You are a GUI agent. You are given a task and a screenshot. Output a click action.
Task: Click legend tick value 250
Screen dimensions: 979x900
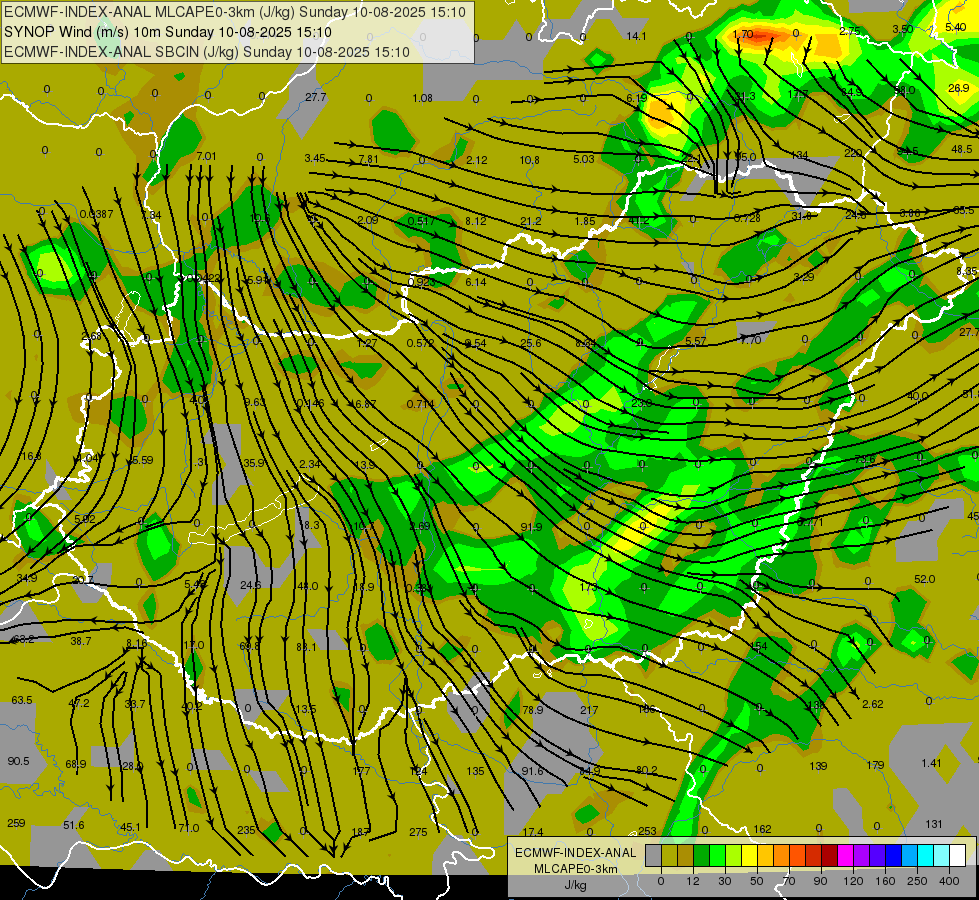pyautogui.click(x=917, y=881)
